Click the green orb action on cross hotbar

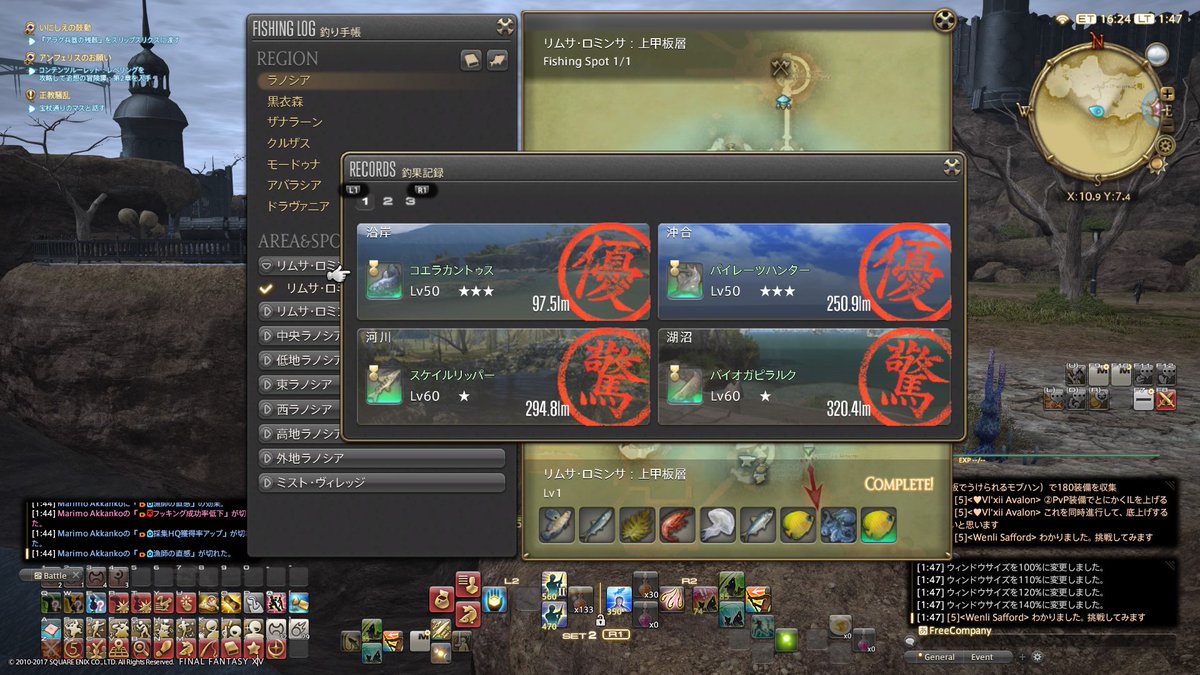pyautogui.click(x=788, y=639)
